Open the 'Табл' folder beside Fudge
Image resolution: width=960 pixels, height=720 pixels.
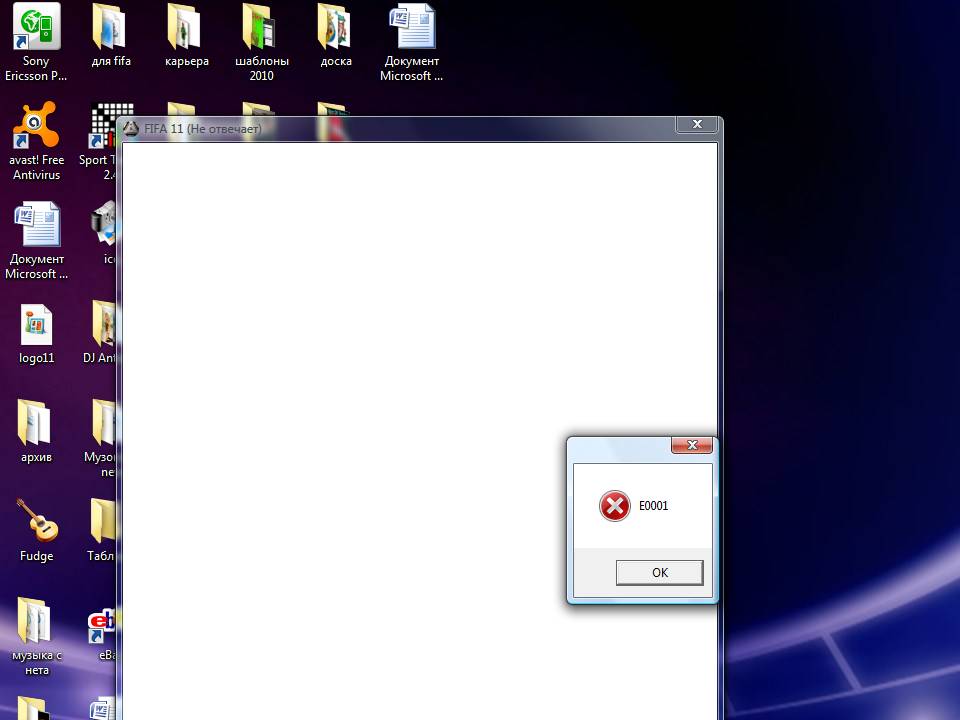102,530
